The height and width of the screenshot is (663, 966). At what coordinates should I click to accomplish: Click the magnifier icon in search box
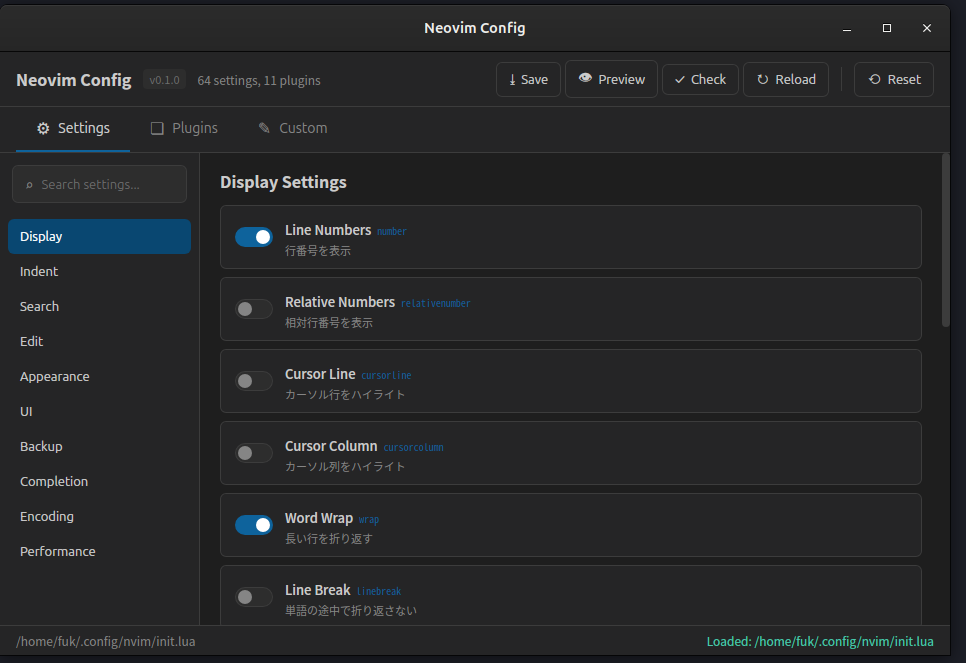(29, 185)
